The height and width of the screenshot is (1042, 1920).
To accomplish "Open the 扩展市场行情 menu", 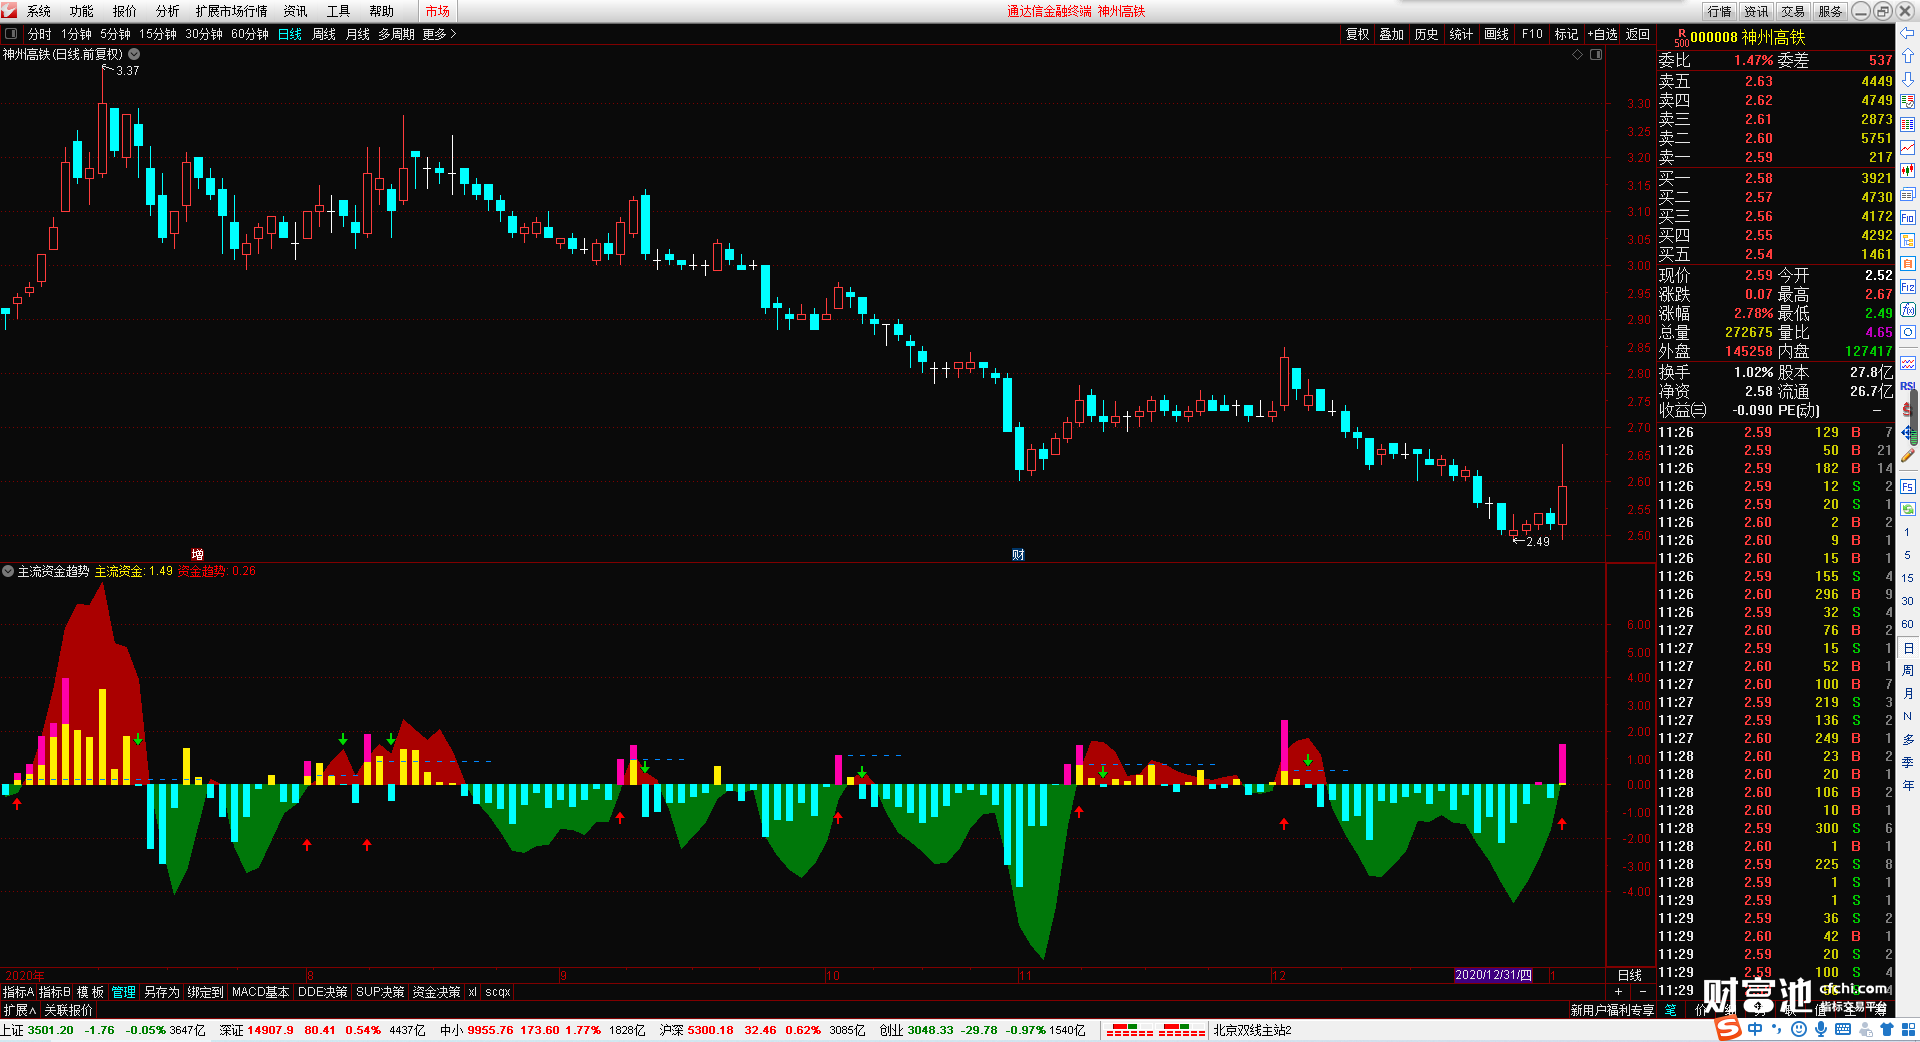I will tap(232, 11).
